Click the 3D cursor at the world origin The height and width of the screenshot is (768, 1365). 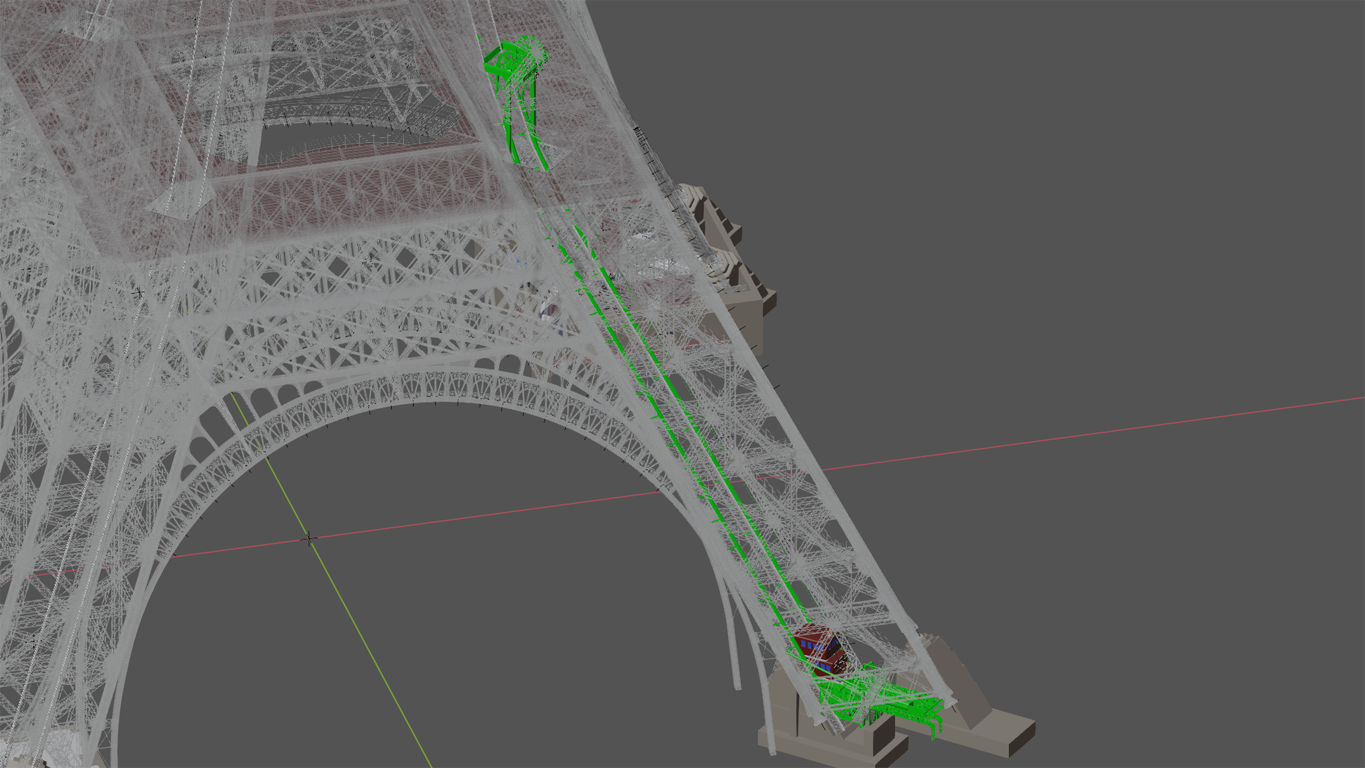pyautogui.click(x=309, y=538)
